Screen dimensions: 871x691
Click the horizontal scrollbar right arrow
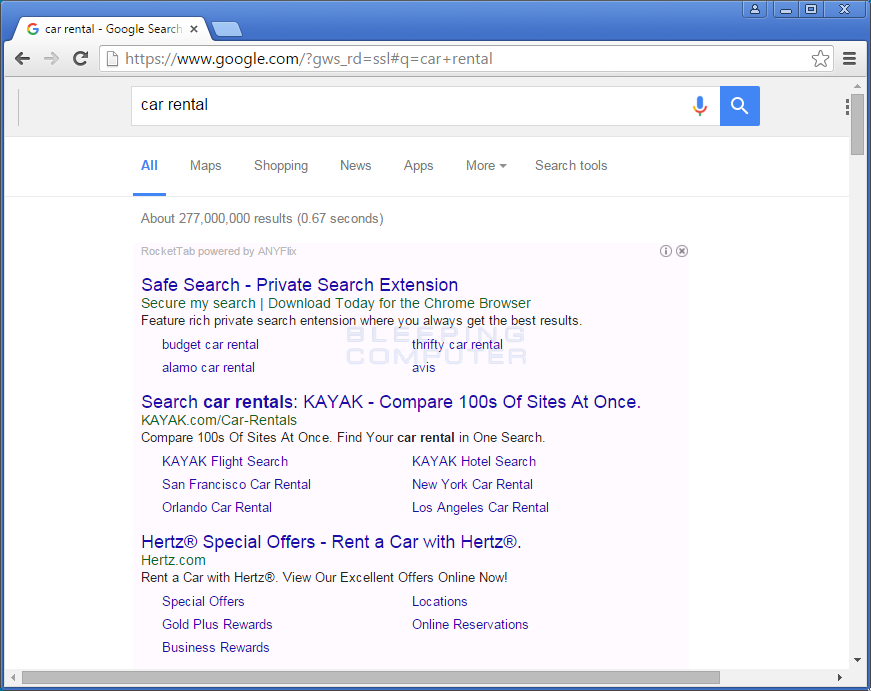tap(840, 678)
